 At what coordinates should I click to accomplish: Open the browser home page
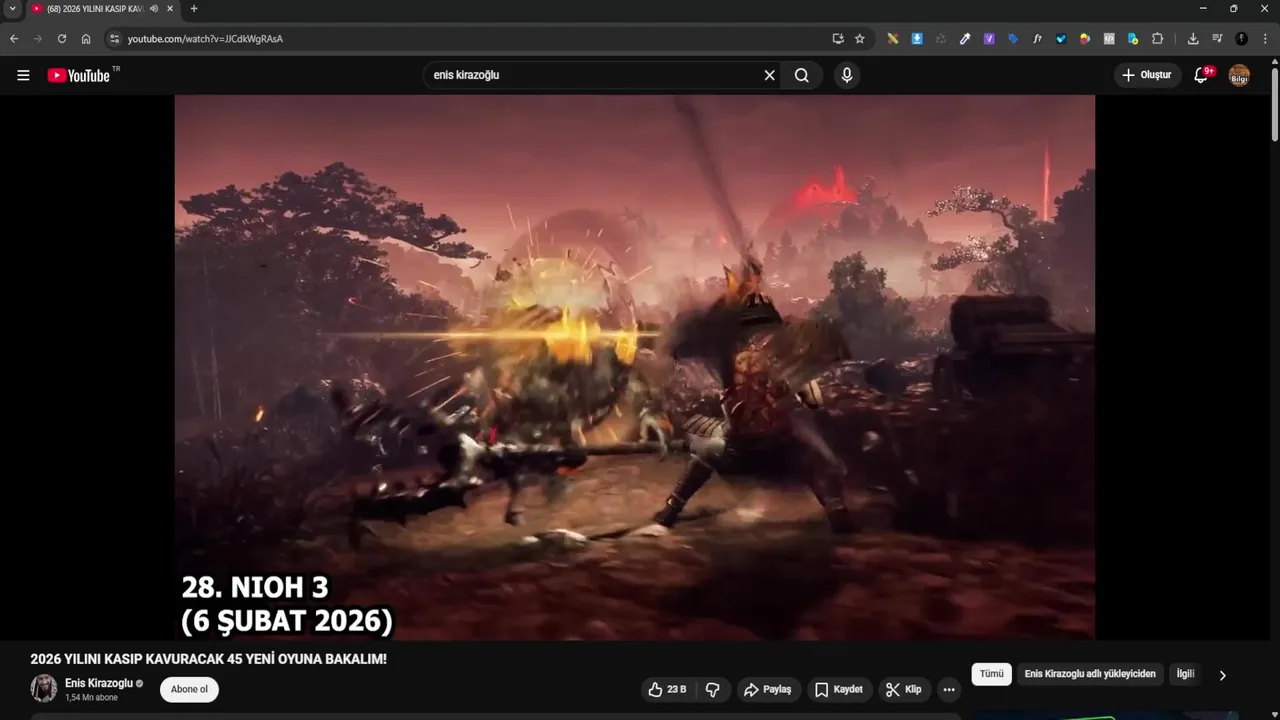(x=86, y=39)
